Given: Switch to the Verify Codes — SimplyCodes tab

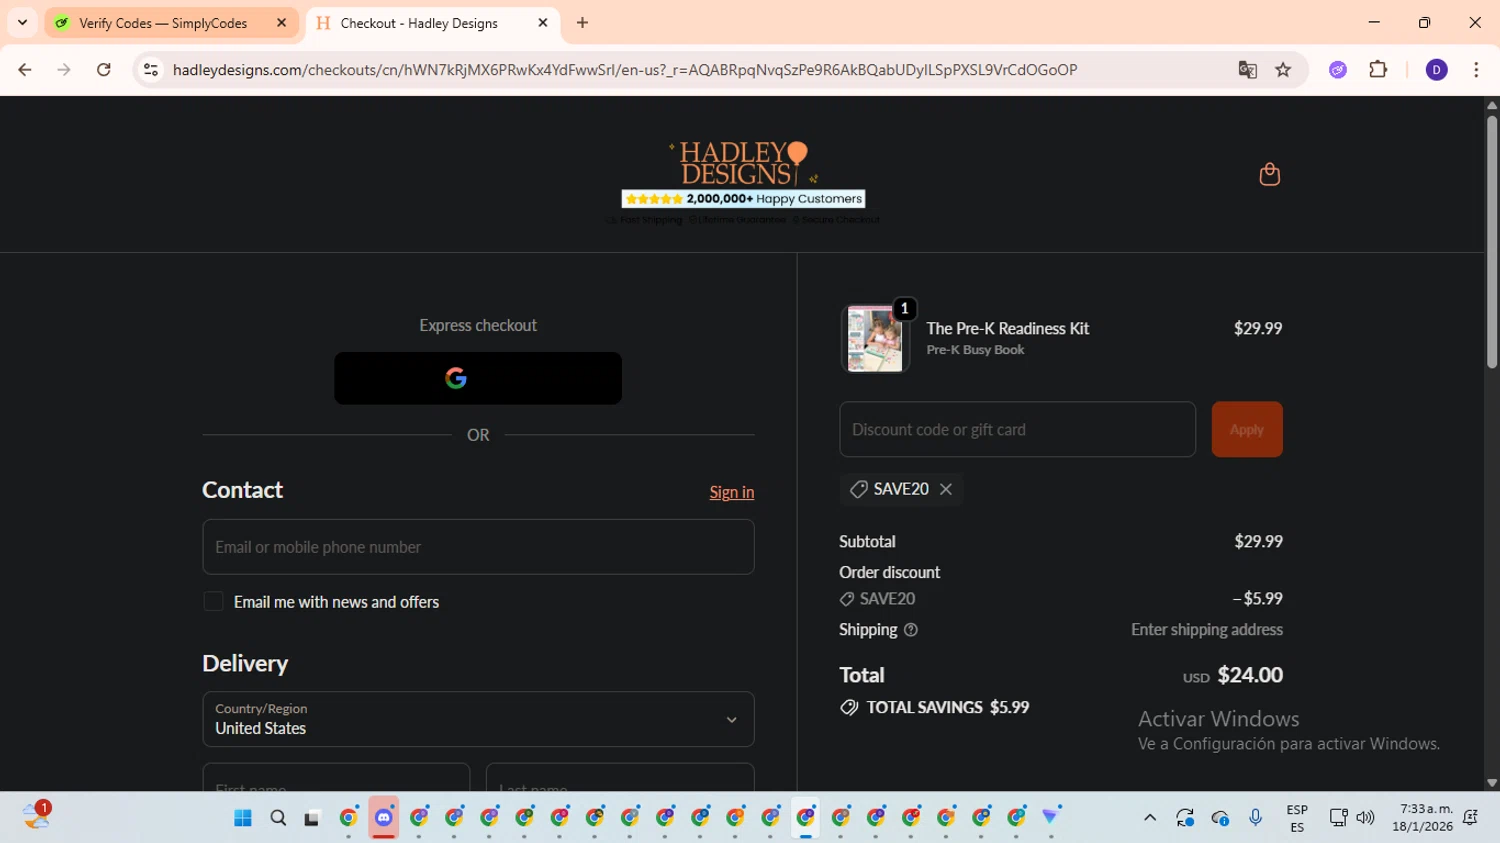Looking at the screenshot, I should 162,23.
